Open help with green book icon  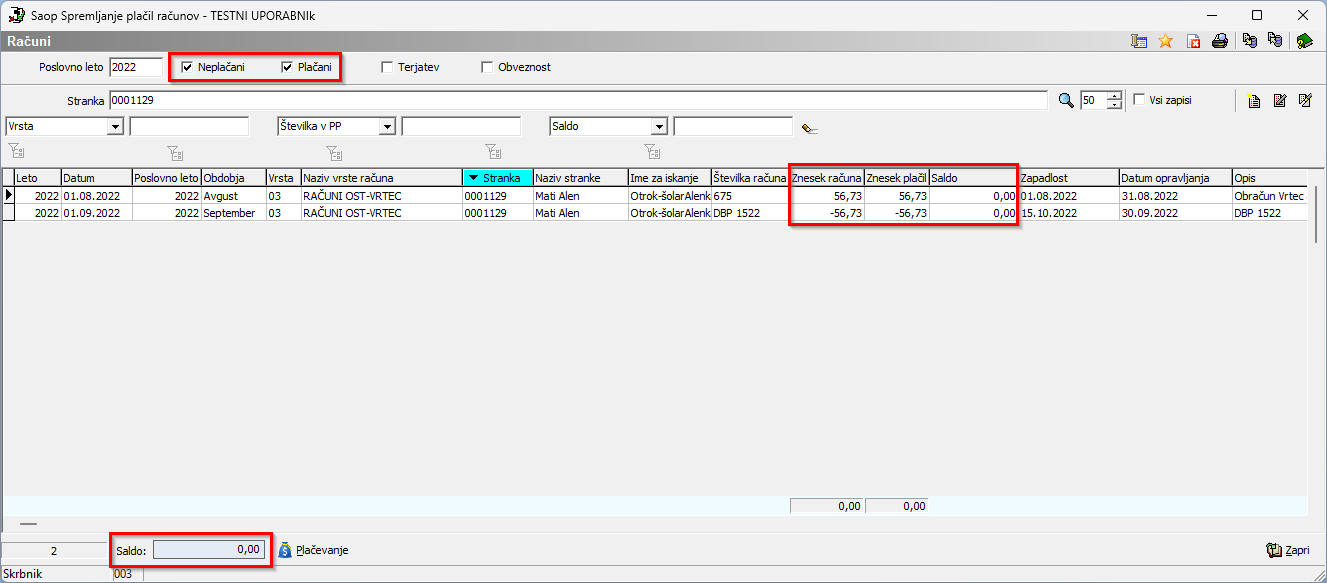coord(1303,41)
